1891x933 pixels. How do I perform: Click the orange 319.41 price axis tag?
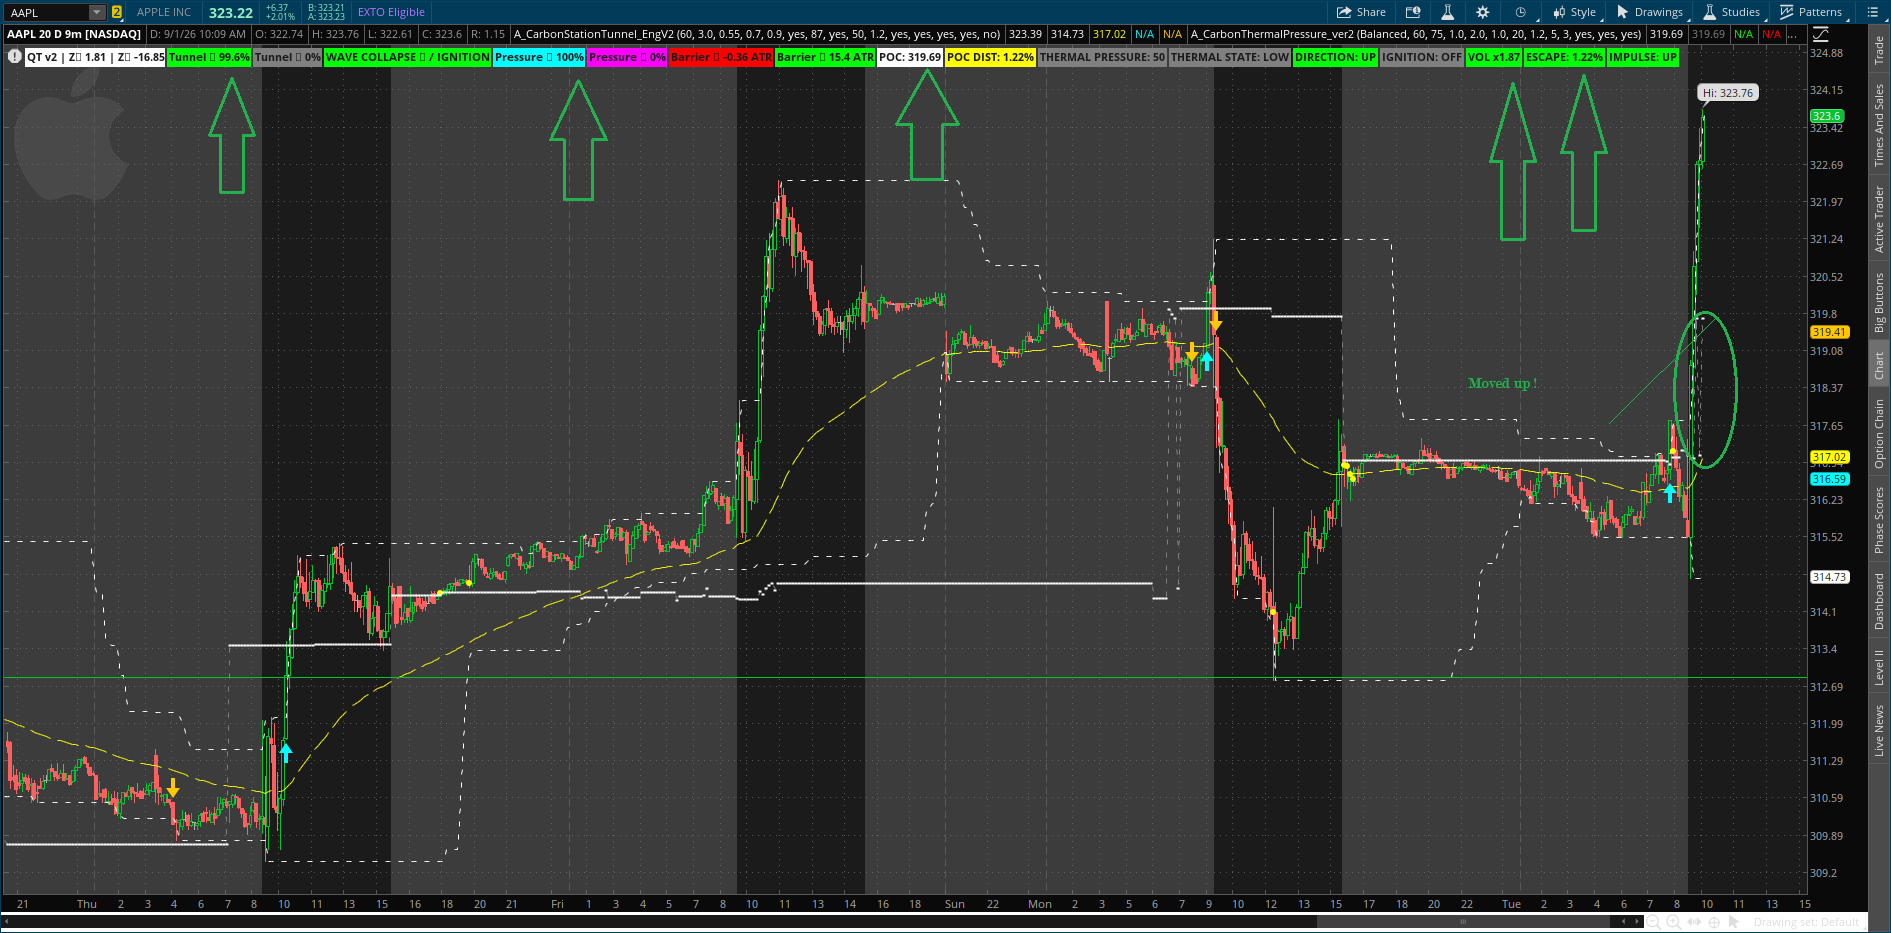tap(1829, 332)
